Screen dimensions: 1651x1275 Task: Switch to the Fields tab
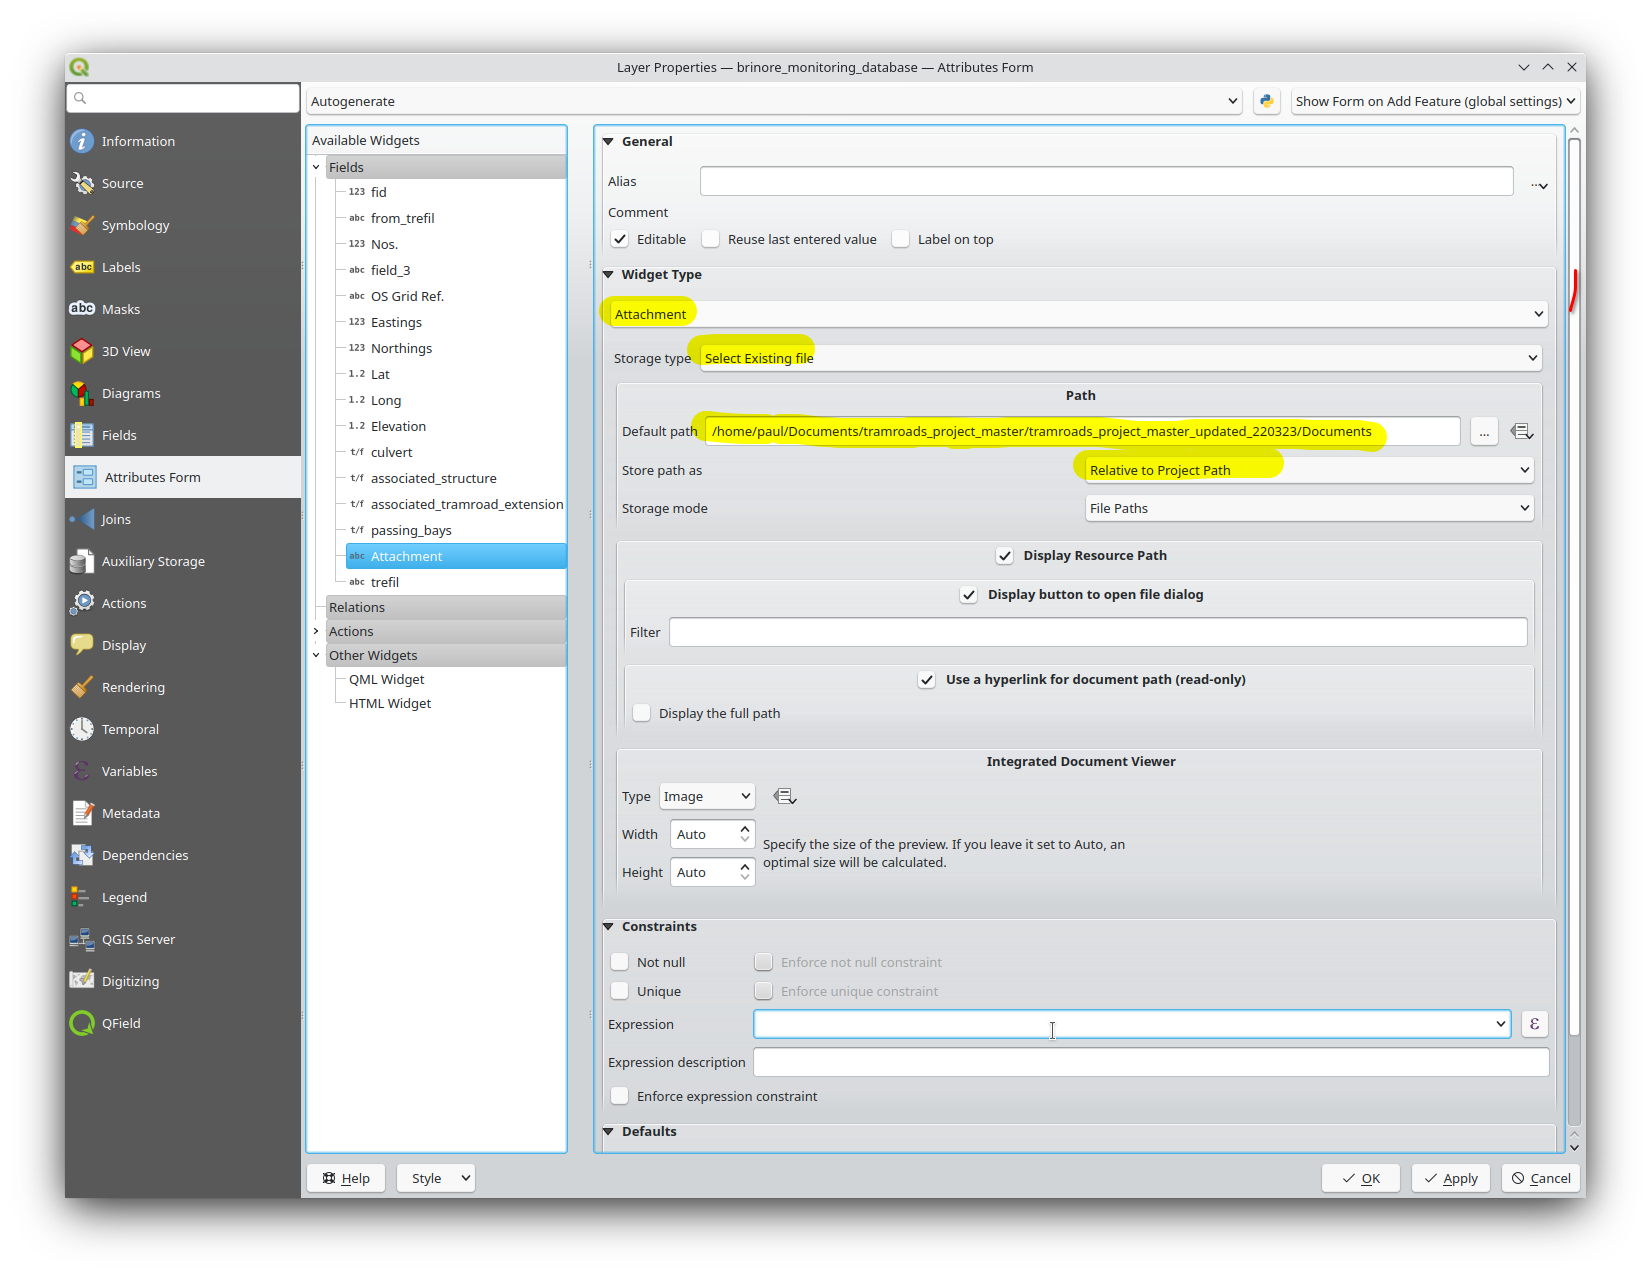click(x=119, y=435)
